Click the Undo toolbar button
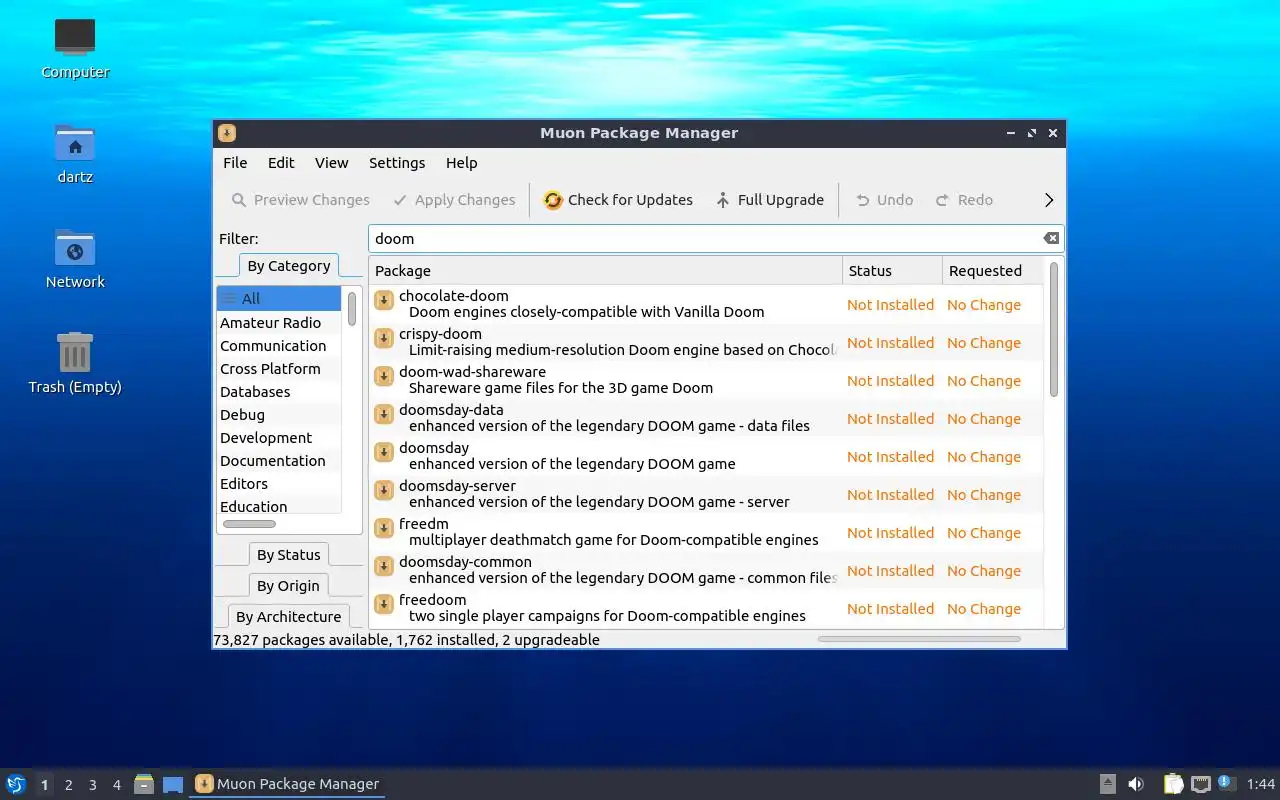Image resolution: width=1280 pixels, height=800 pixels. click(884, 200)
